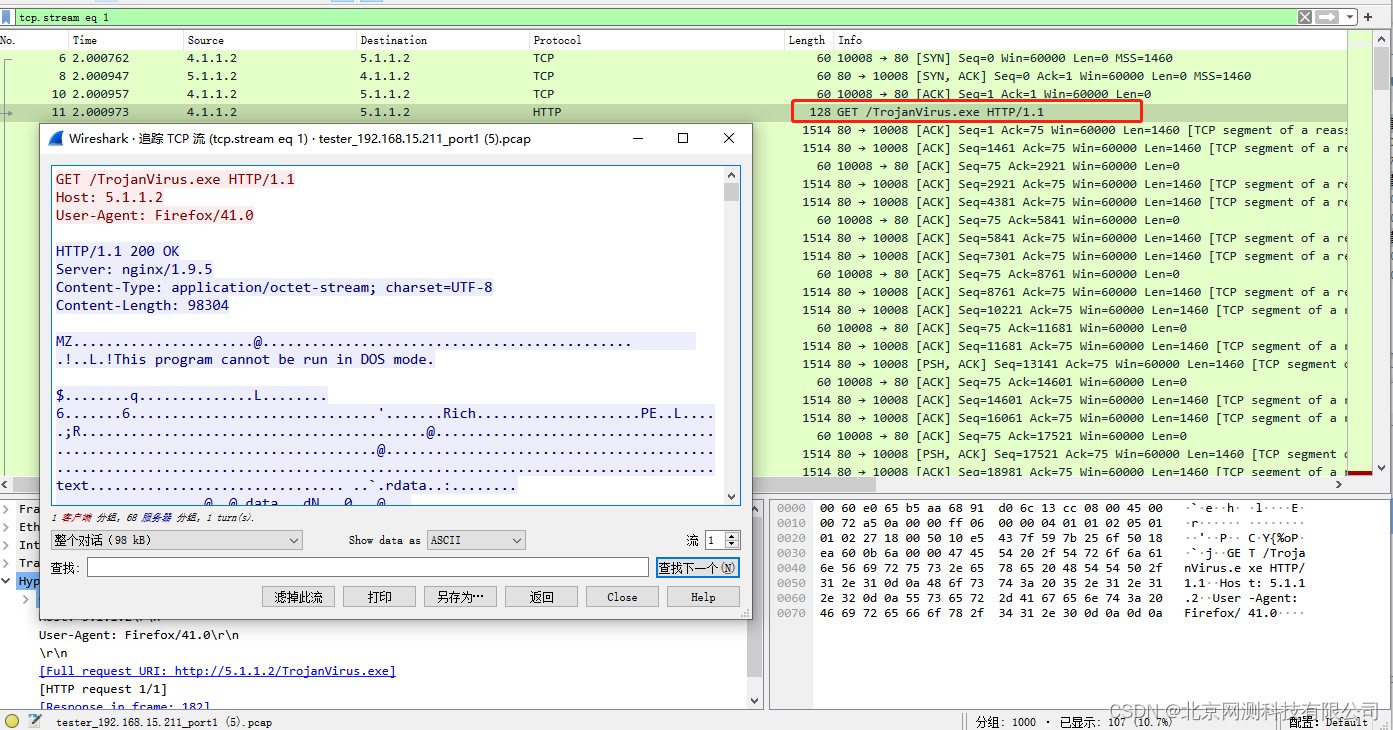
Task: Click the expert info circle in the status bar
Action: pos(11,721)
